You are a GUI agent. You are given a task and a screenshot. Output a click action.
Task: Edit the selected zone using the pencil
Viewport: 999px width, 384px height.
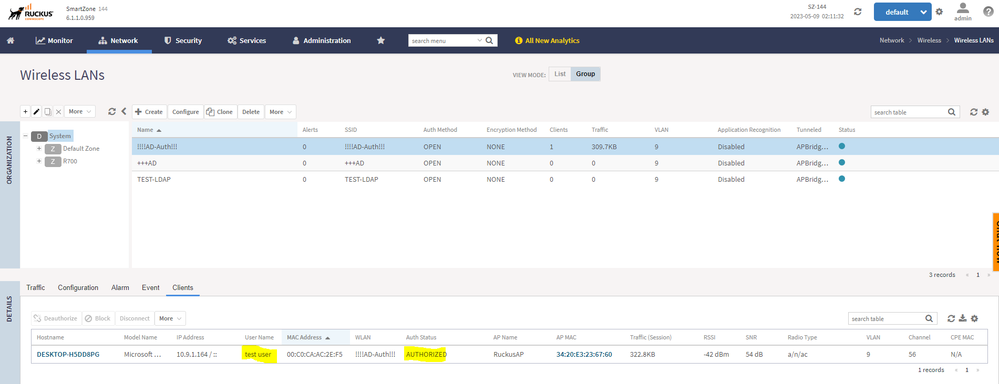pos(37,111)
